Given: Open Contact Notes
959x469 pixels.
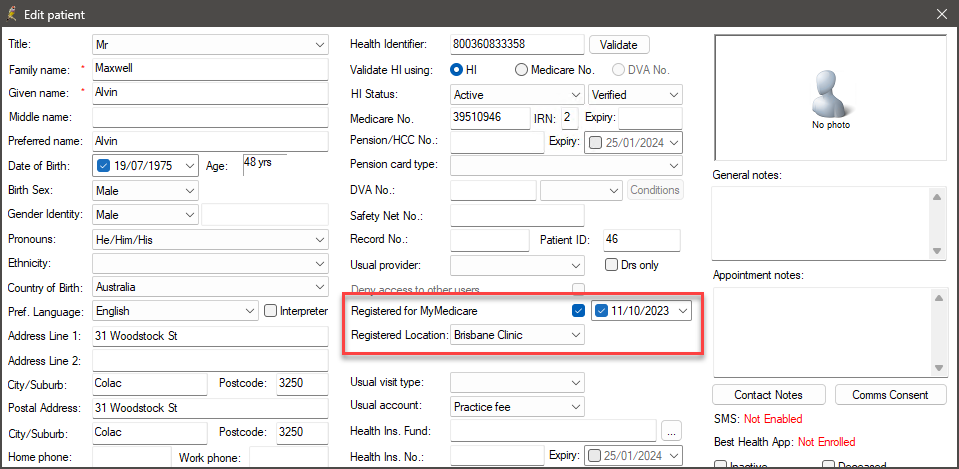Looking at the screenshot, I should tap(769, 395).
